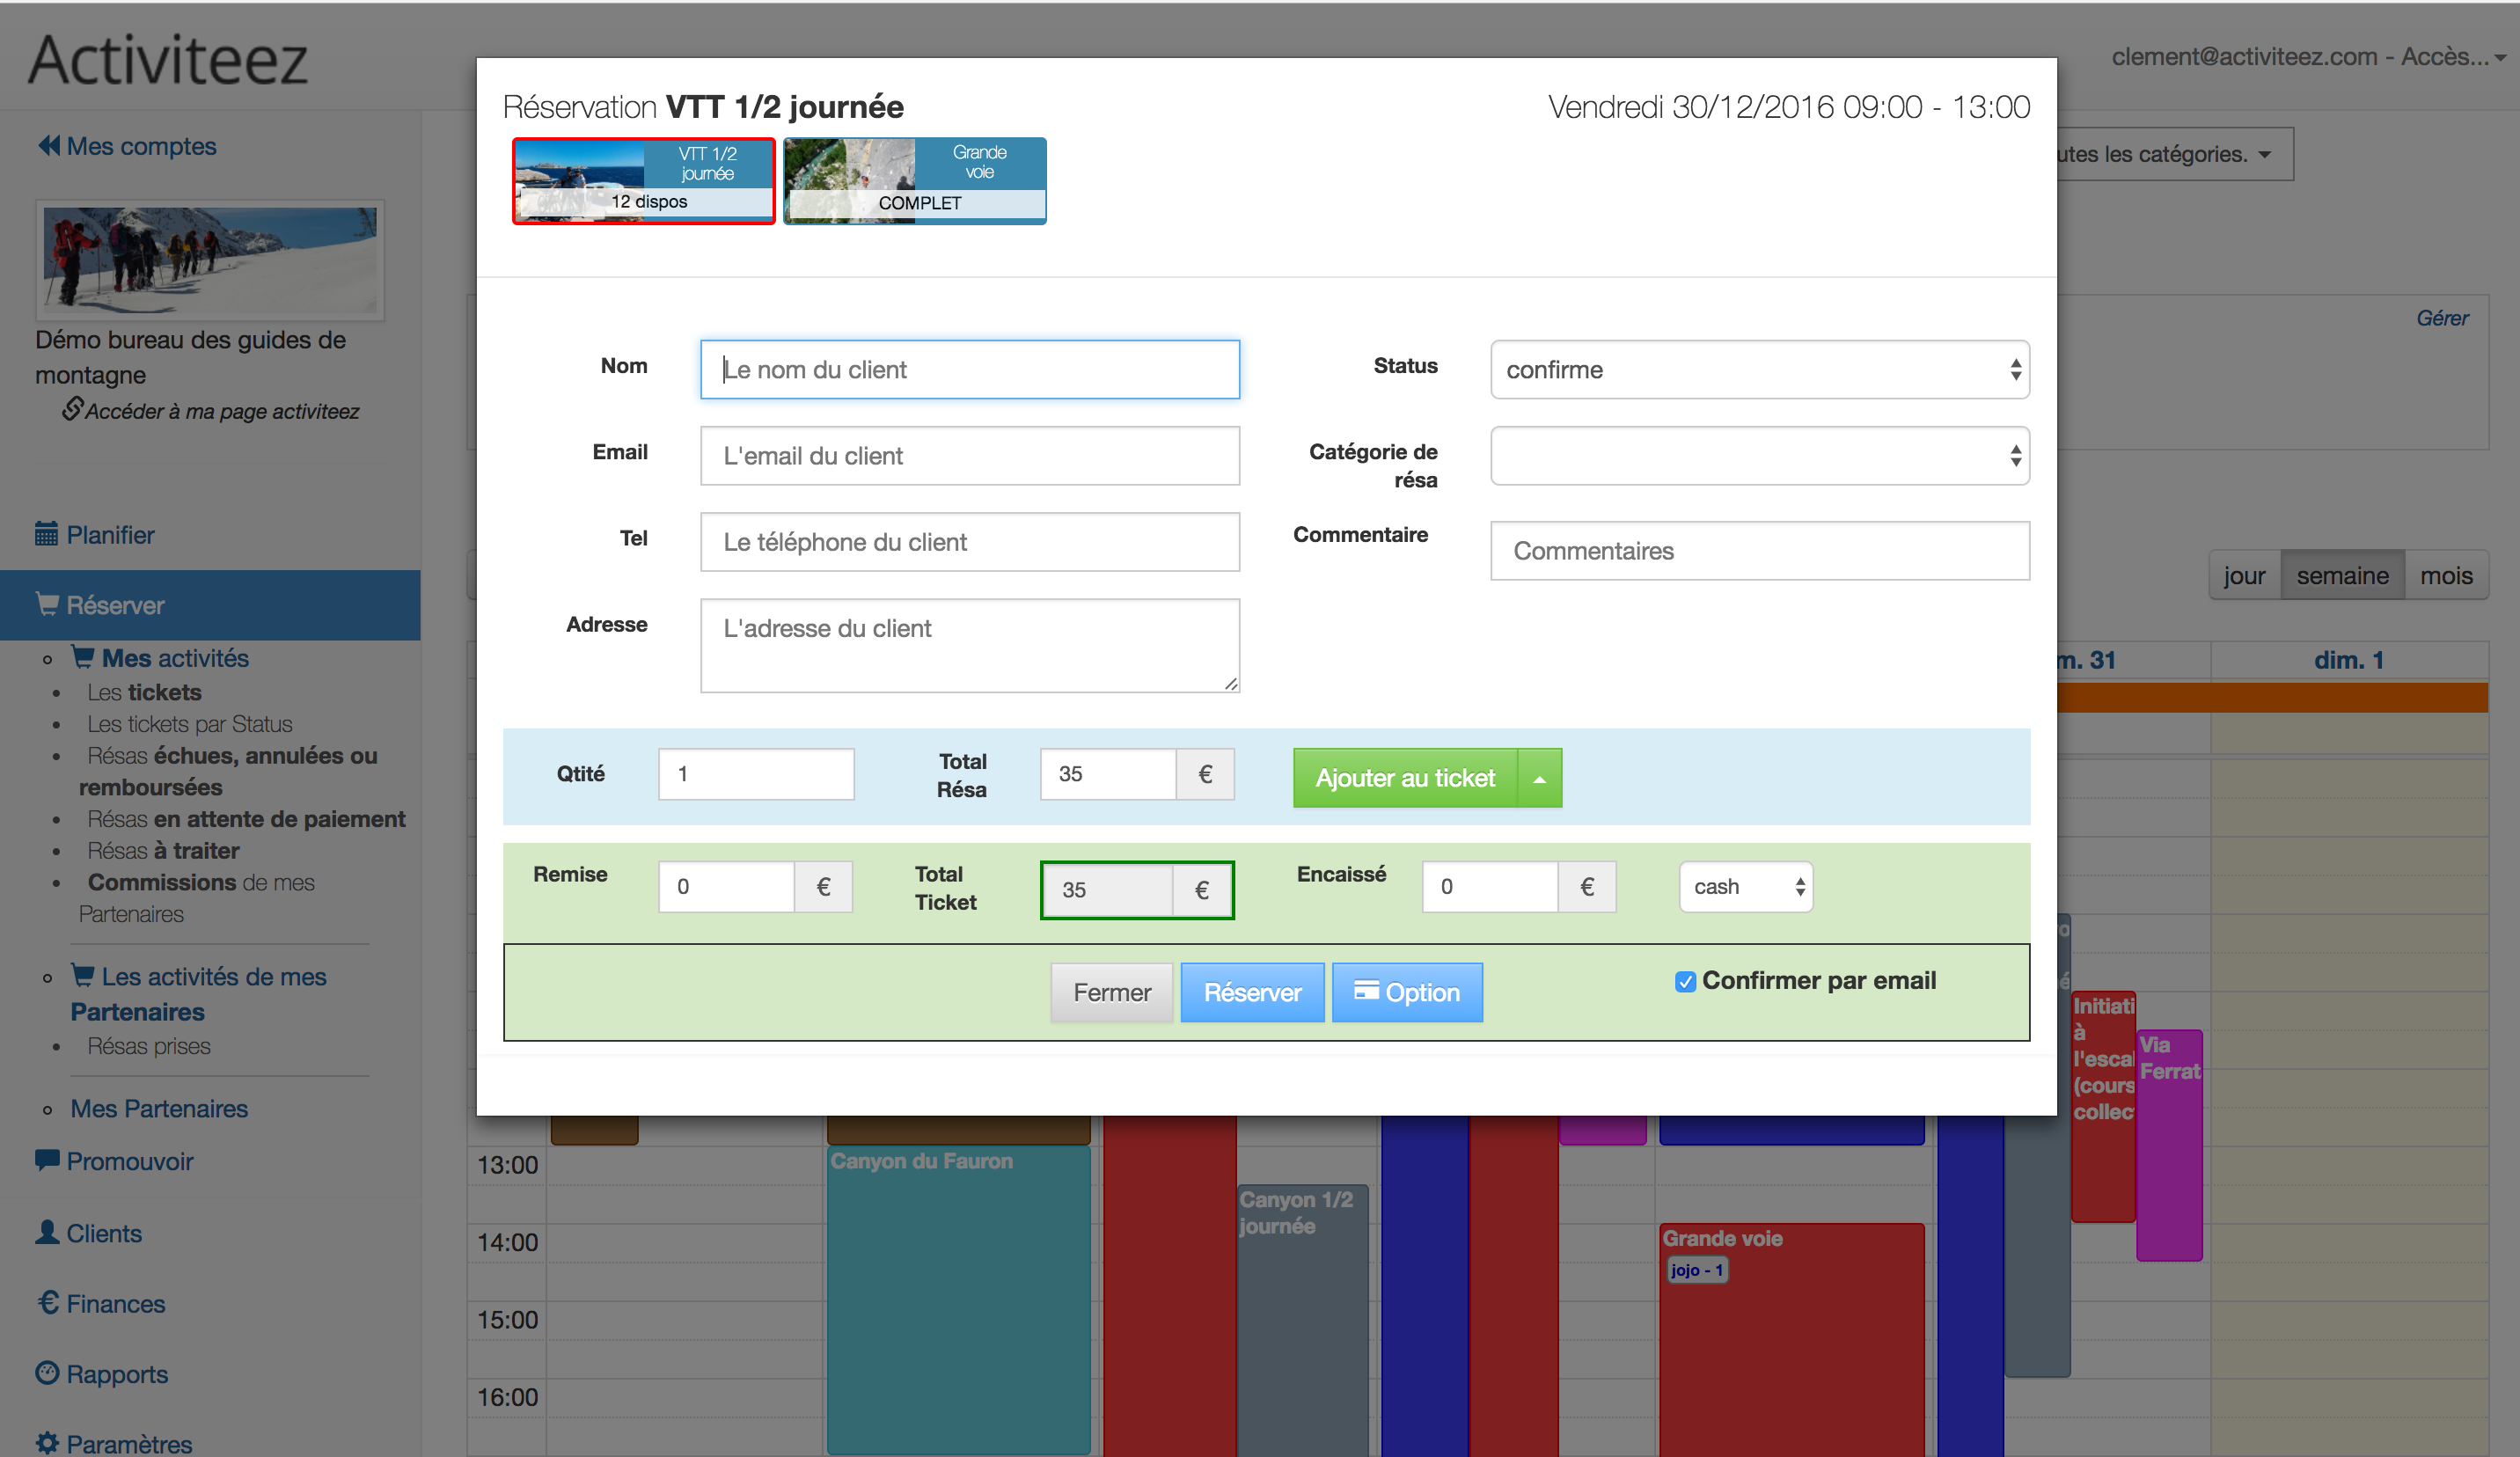Focus the Qtité quantity field
The height and width of the screenshot is (1457, 2520).
[x=756, y=774]
